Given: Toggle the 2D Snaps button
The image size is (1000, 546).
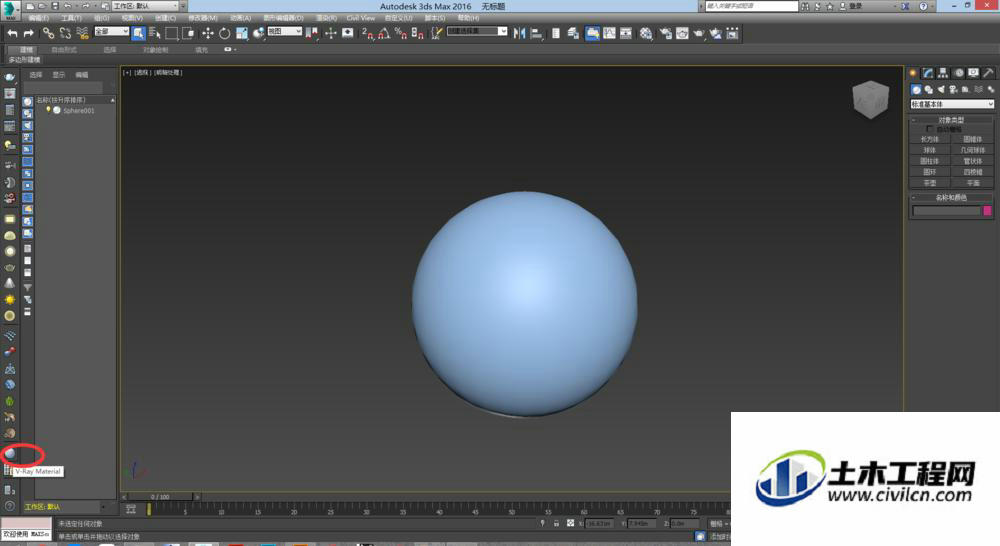Looking at the screenshot, I should coord(368,33).
